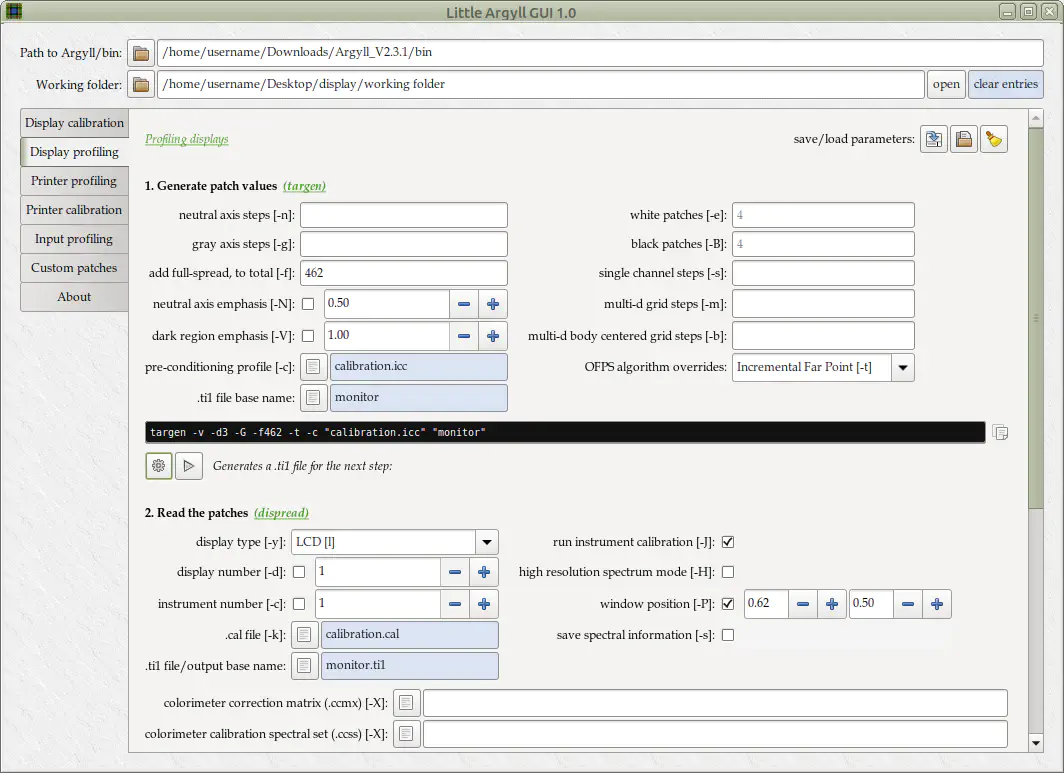
Task: Enable dark region emphasis [-V] checkbox
Action: 308,336
